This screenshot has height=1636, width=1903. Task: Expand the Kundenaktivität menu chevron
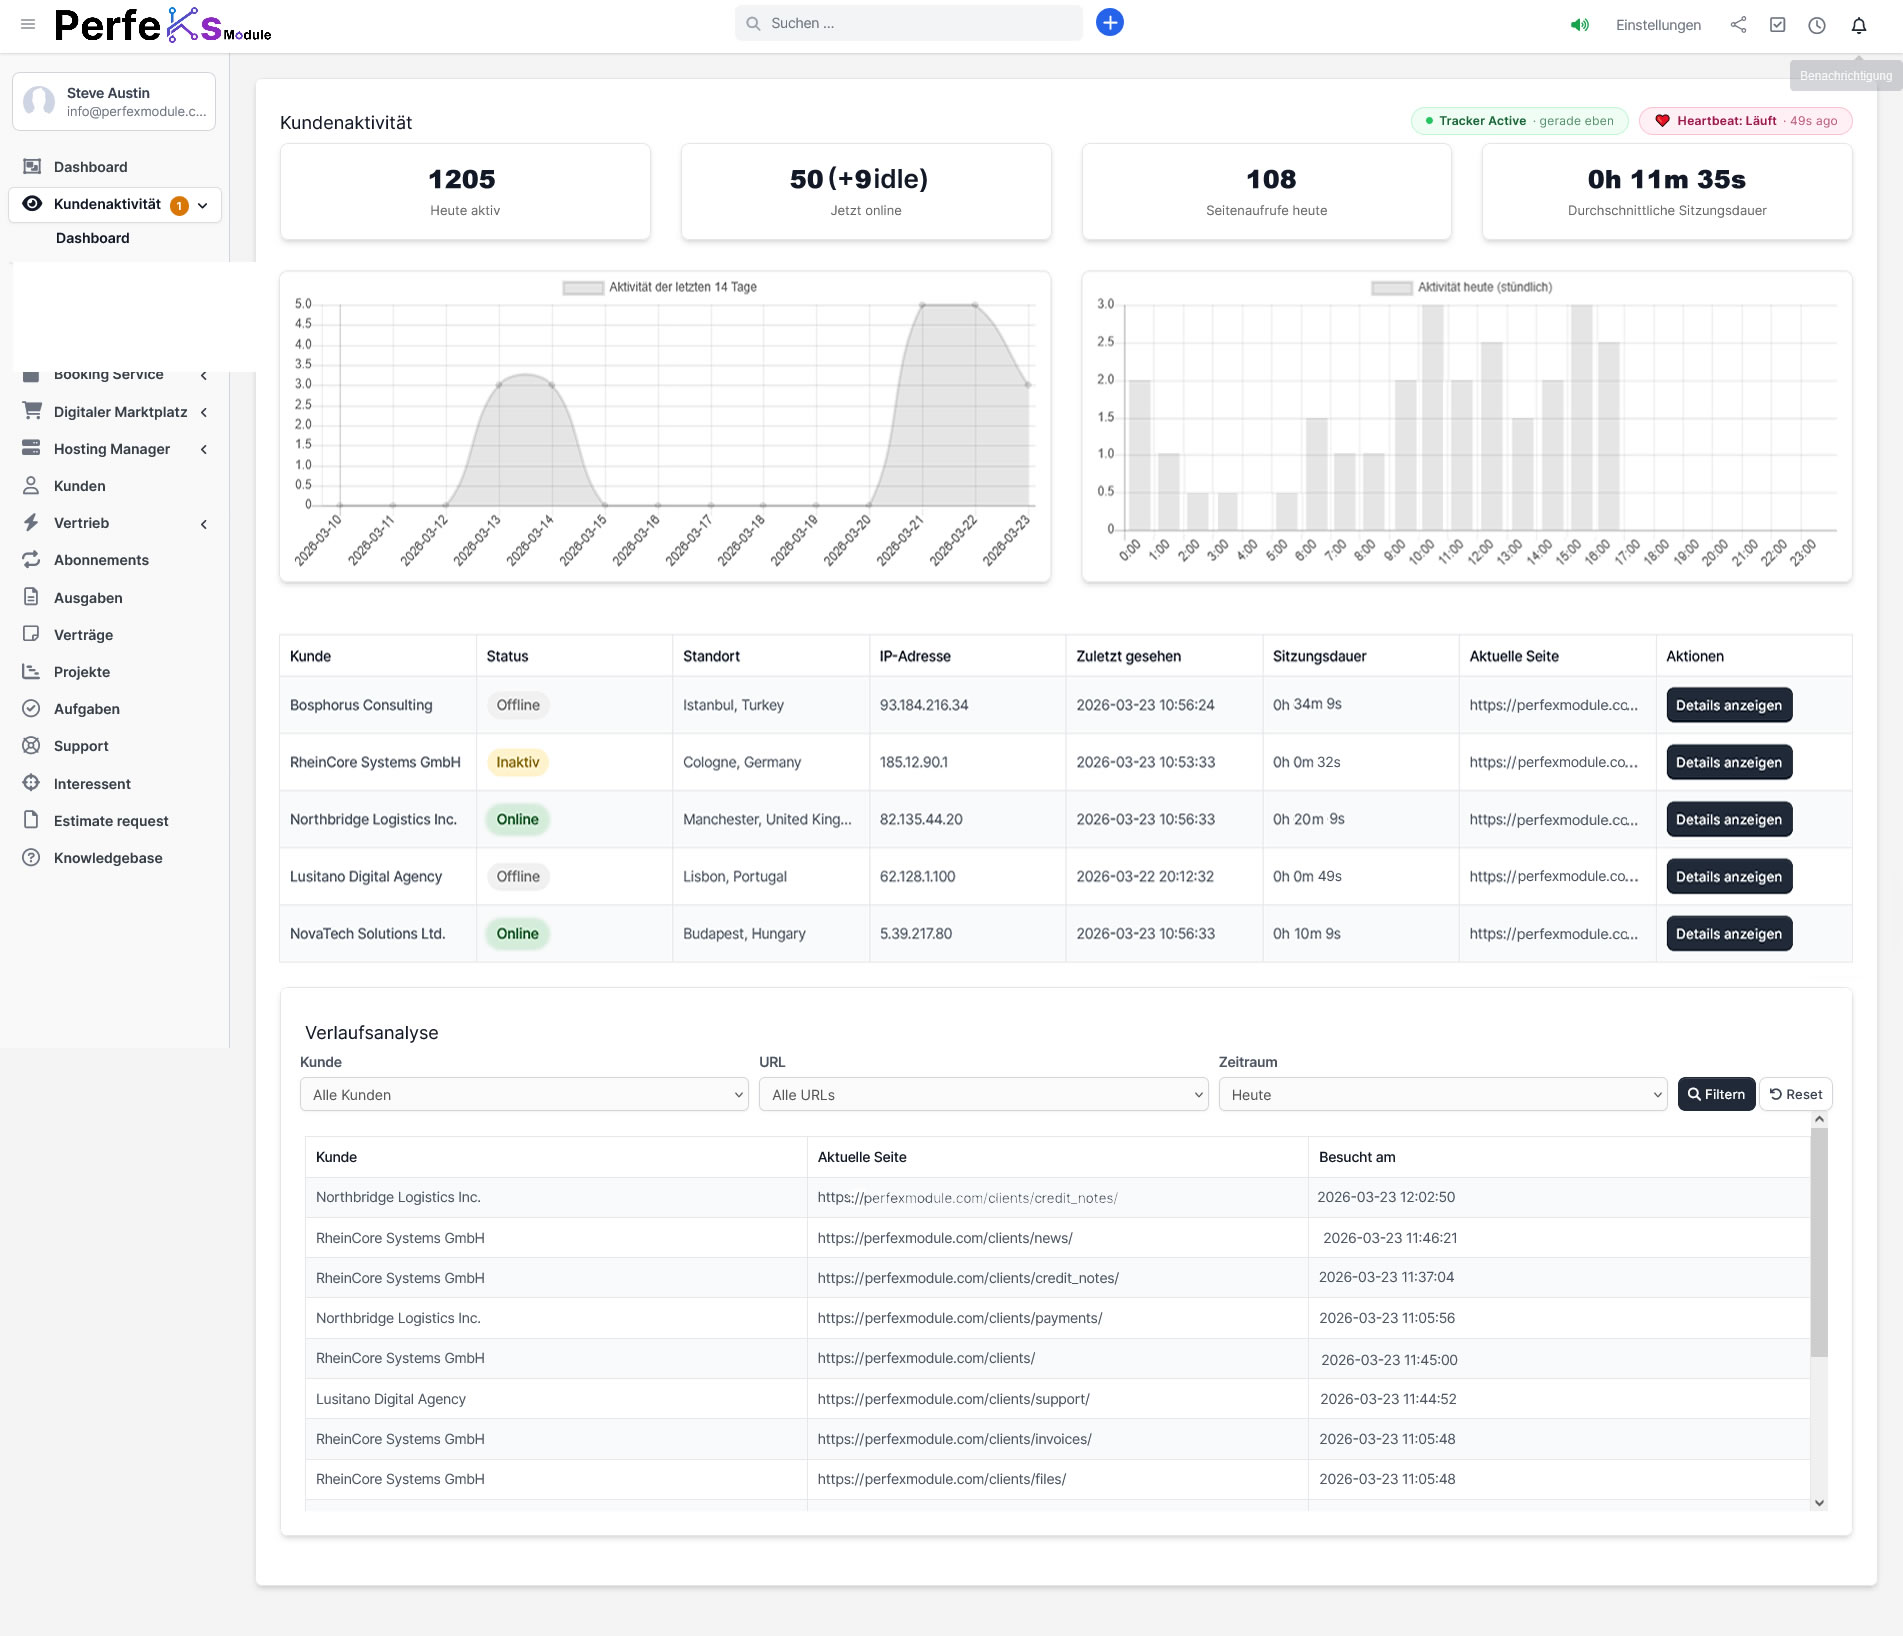pos(203,205)
